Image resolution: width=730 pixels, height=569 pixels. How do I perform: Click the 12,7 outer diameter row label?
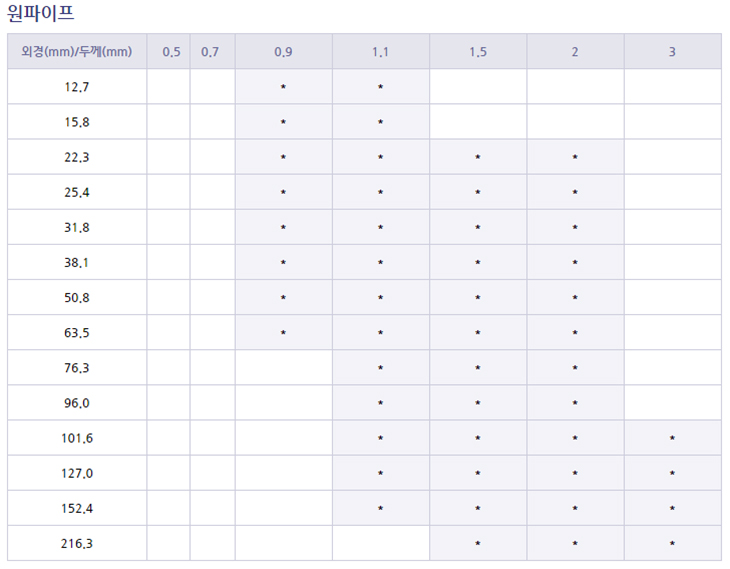(x=76, y=87)
